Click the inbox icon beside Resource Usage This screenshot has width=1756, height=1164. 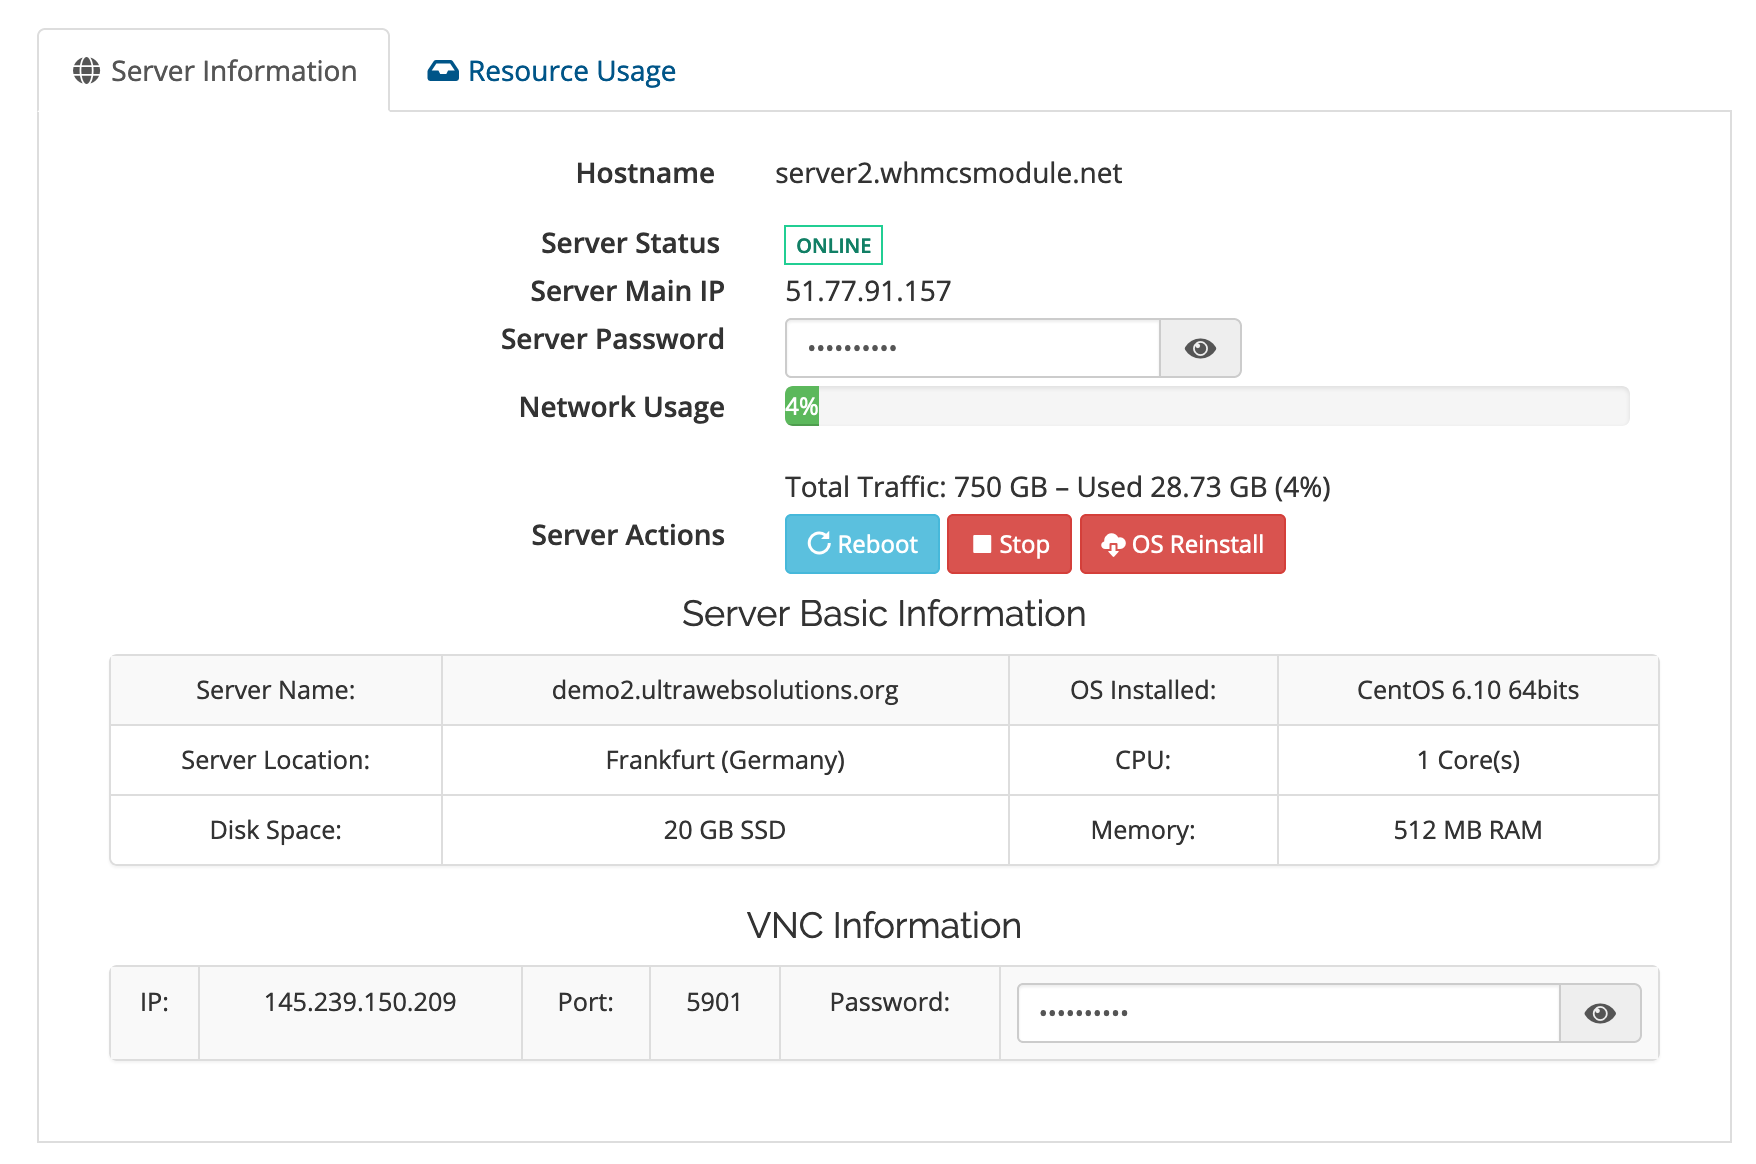[443, 69]
